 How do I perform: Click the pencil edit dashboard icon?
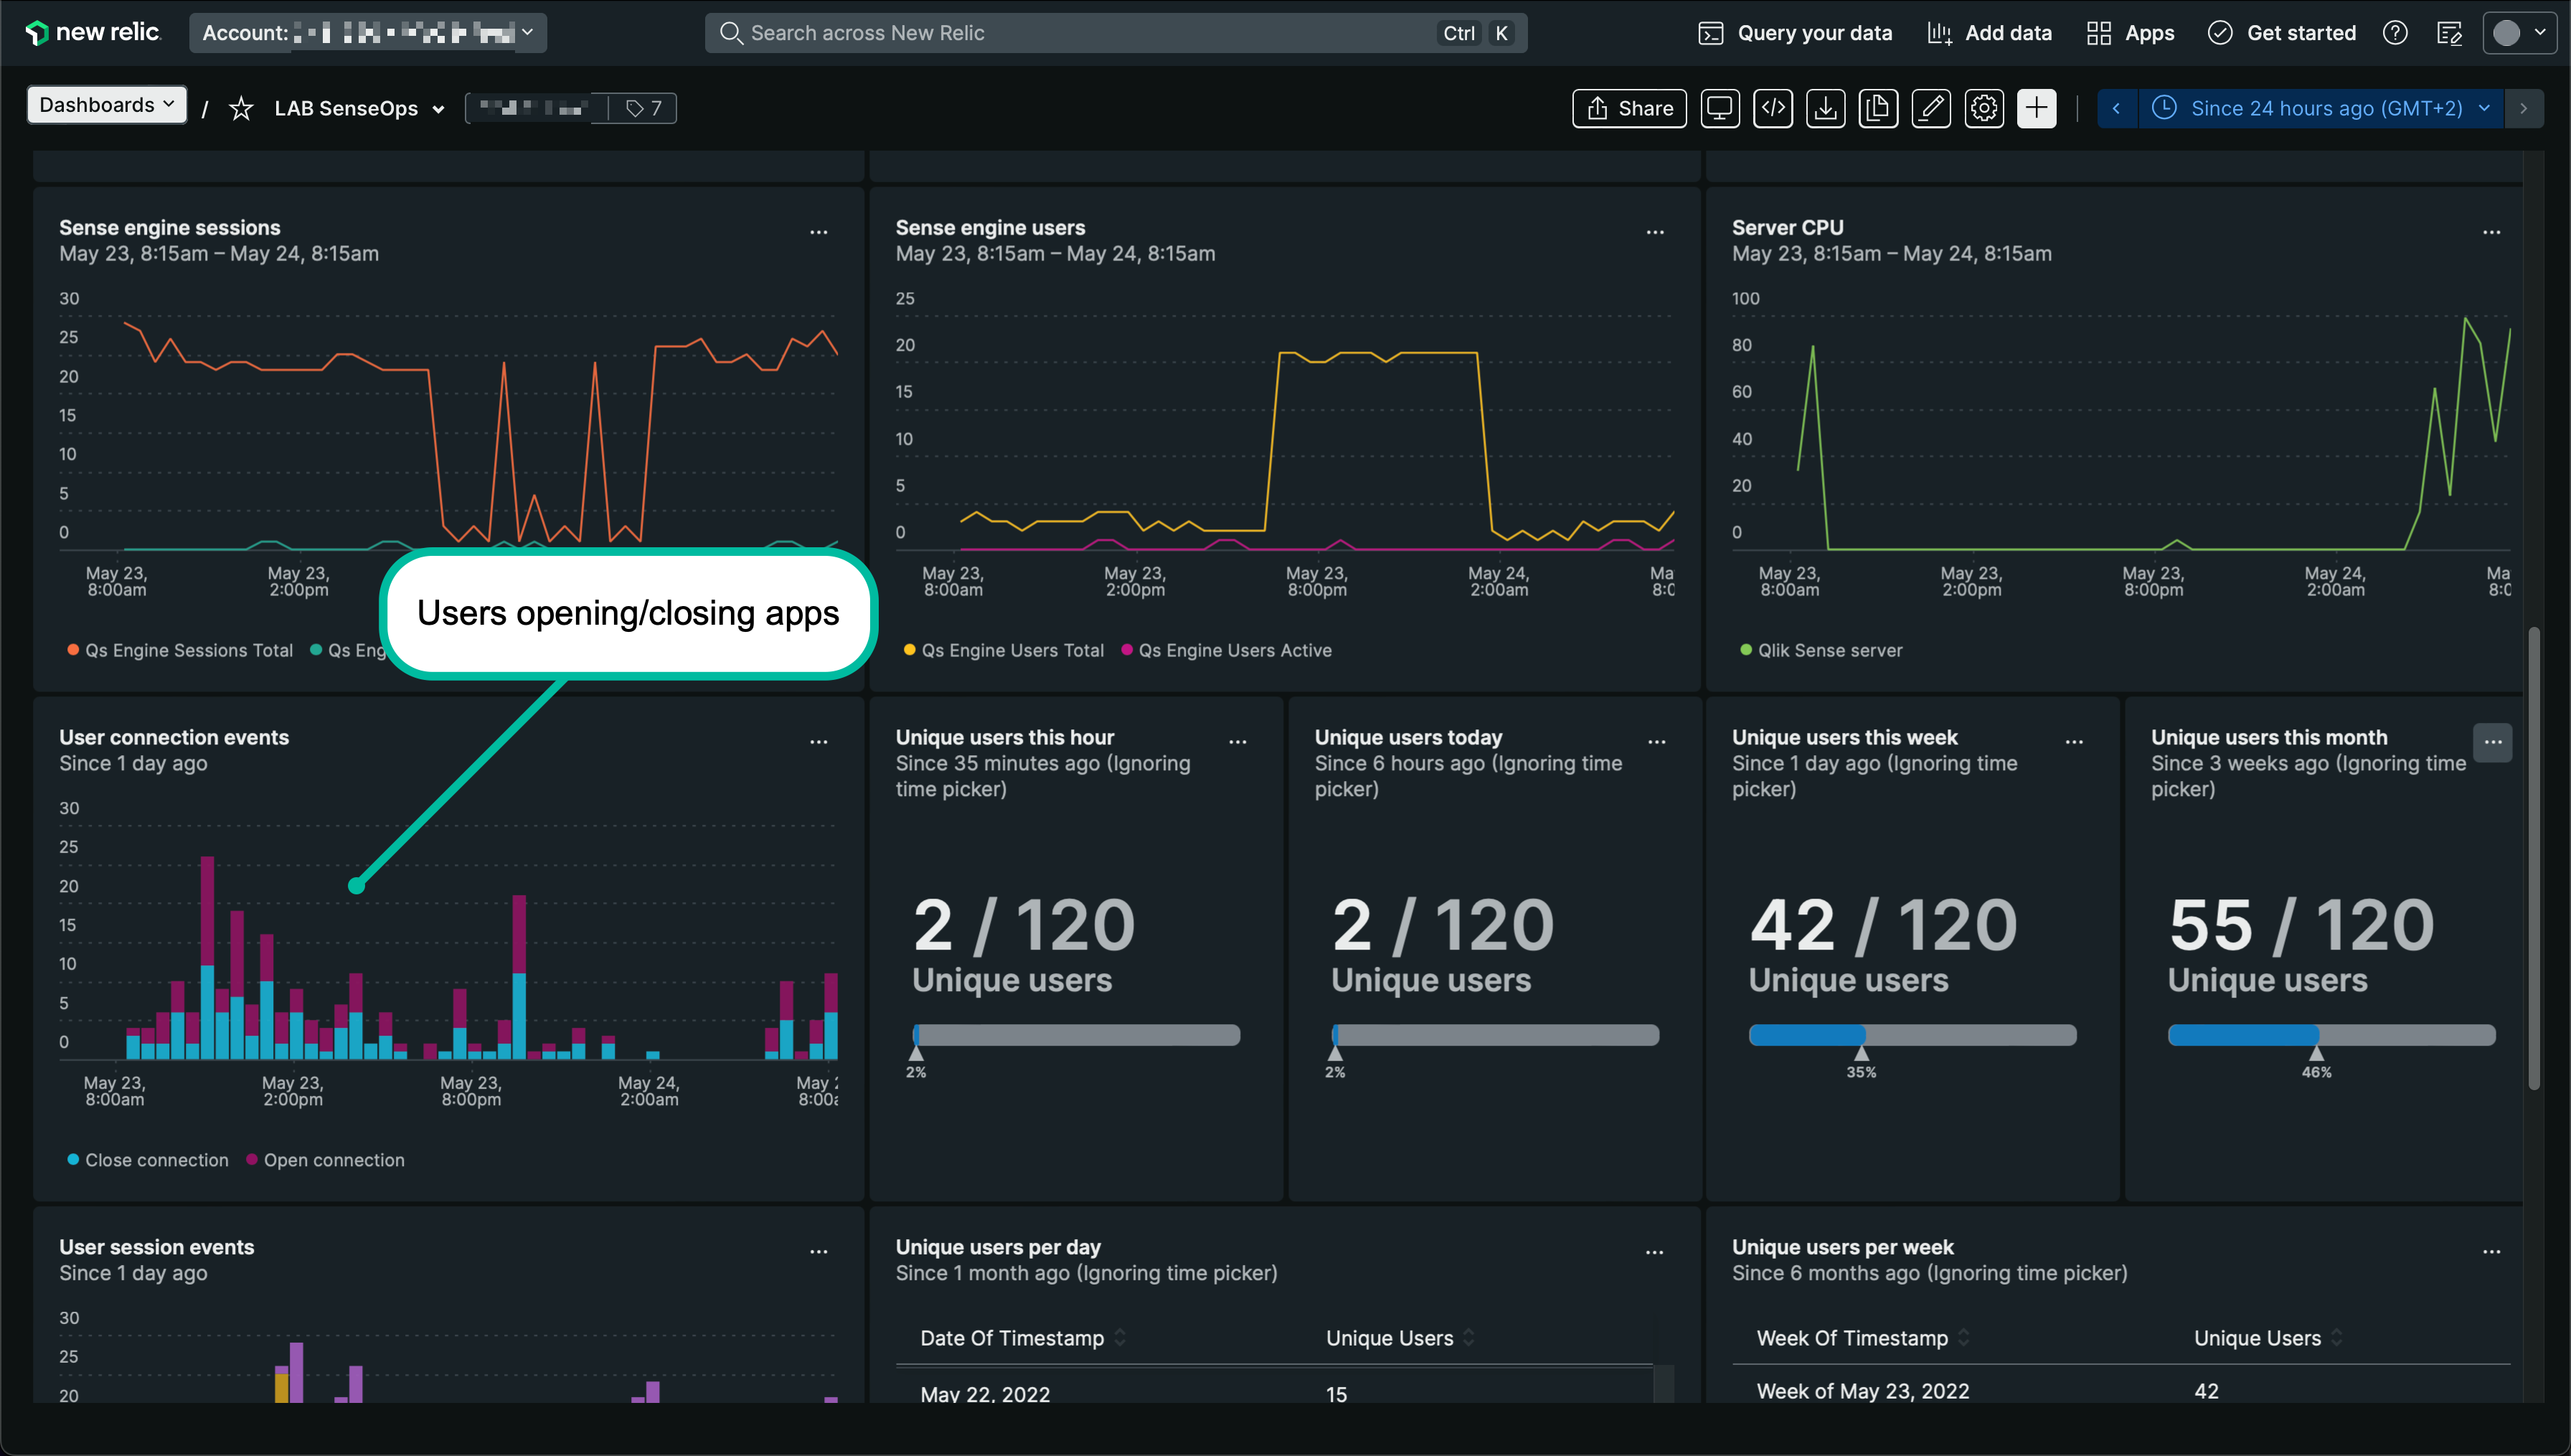[x=1931, y=108]
